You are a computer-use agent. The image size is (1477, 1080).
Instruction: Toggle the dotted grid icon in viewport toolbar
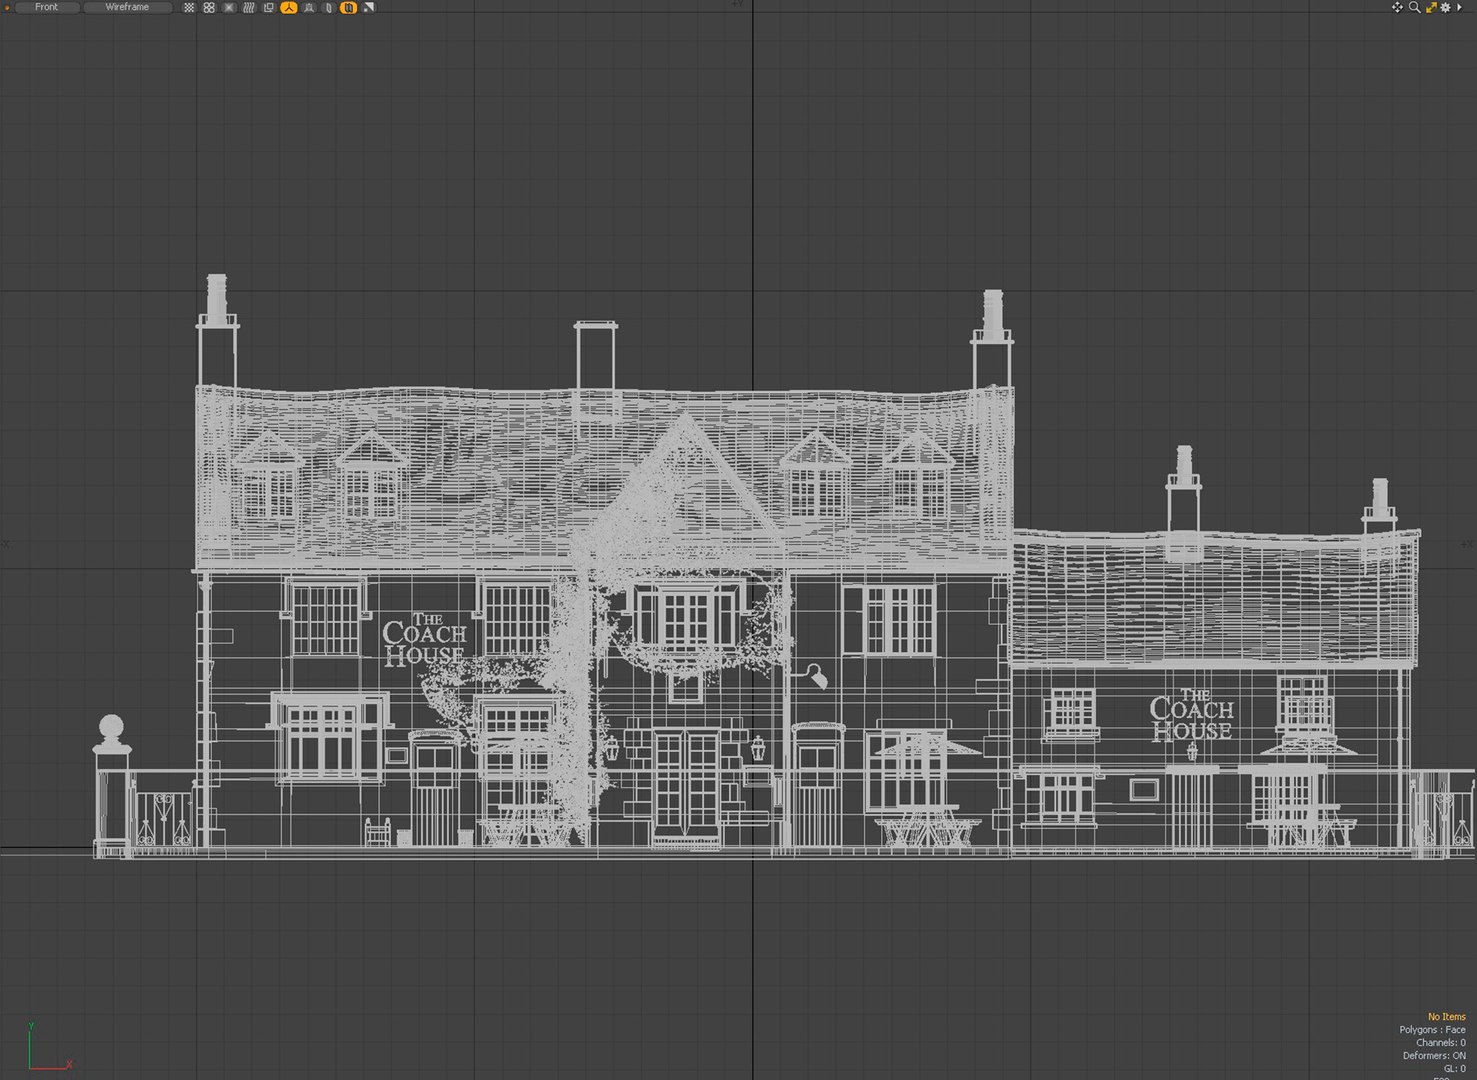click(189, 7)
